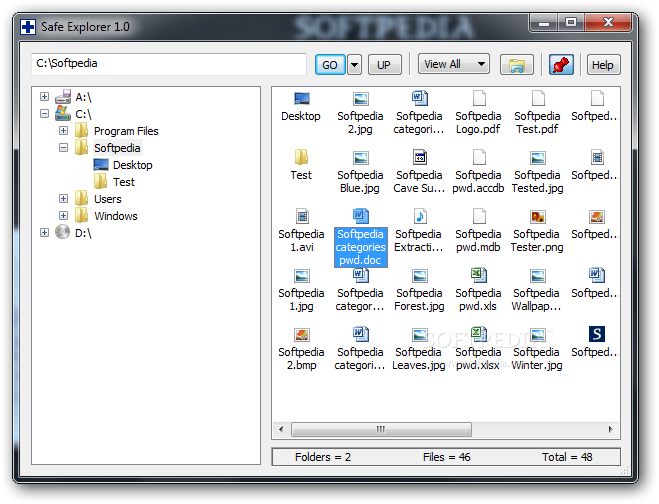
Task: Select the Softpedia Tested.jpg icon
Action: pyautogui.click(x=538, y=158)
